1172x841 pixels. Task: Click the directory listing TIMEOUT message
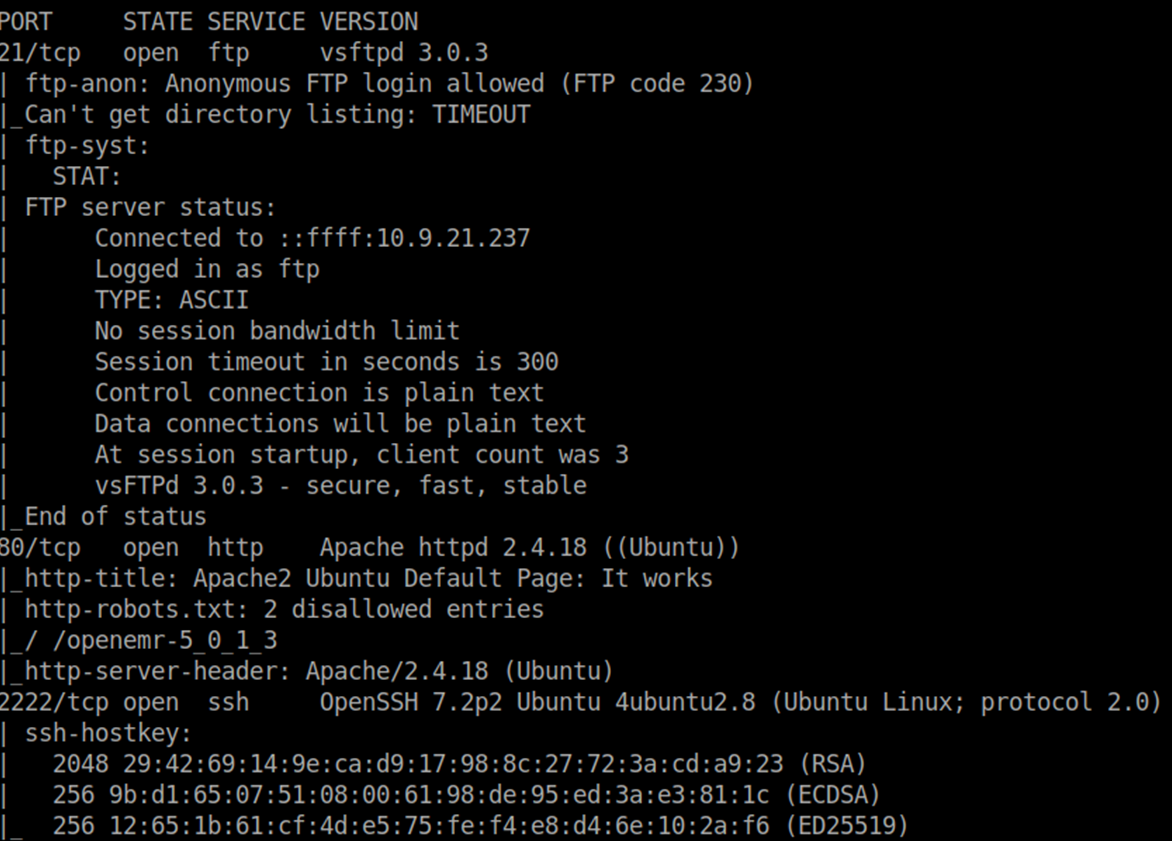pos(277,114)
